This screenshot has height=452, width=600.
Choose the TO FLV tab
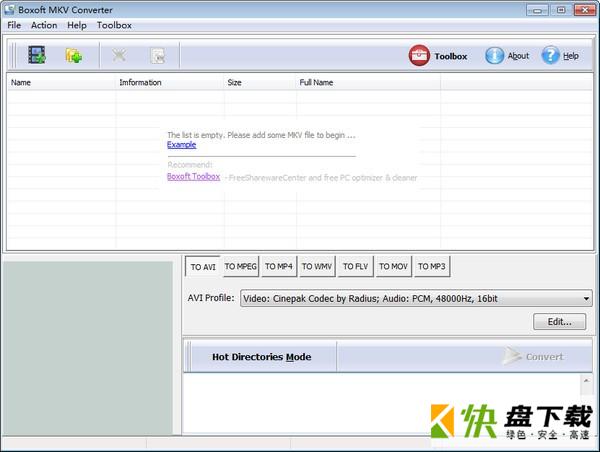click(355, 266)
